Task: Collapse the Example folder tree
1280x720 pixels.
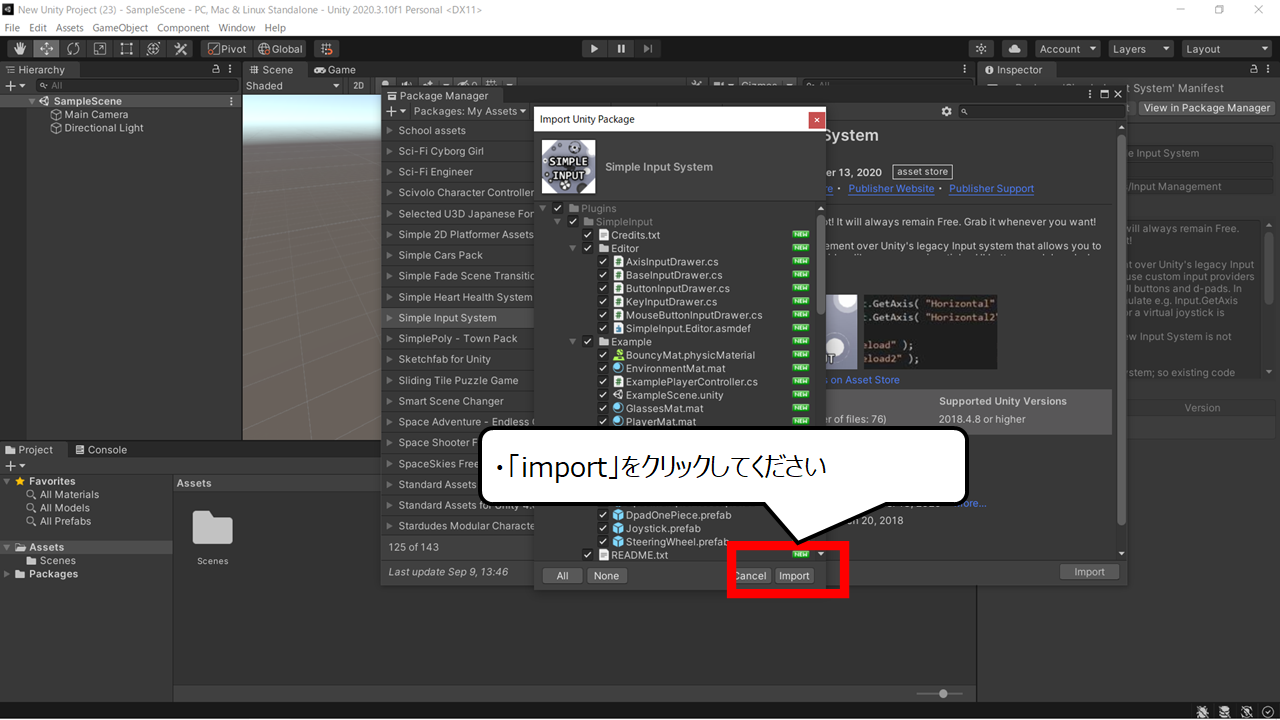Action: [x=573, y=342]
